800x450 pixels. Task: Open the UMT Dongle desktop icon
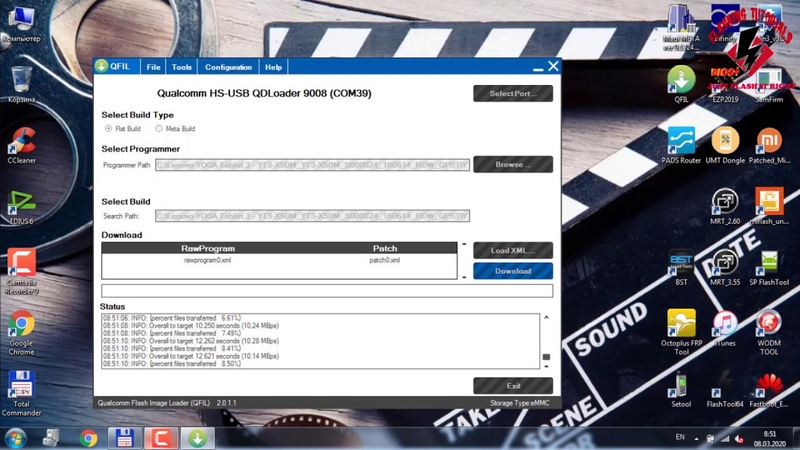725,141
